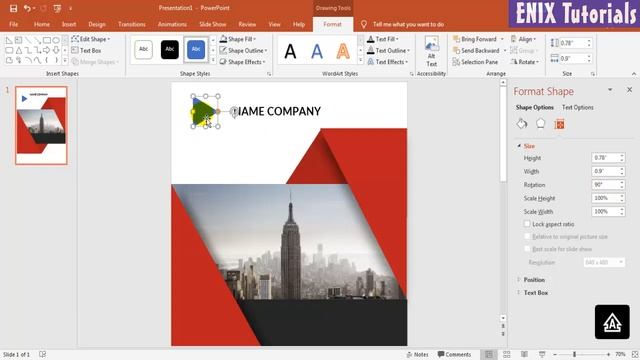This screenshot has width=640, height=360.
Task: Click Notes button in status bar
Action: pyautogui.click(x=418, y=354)
